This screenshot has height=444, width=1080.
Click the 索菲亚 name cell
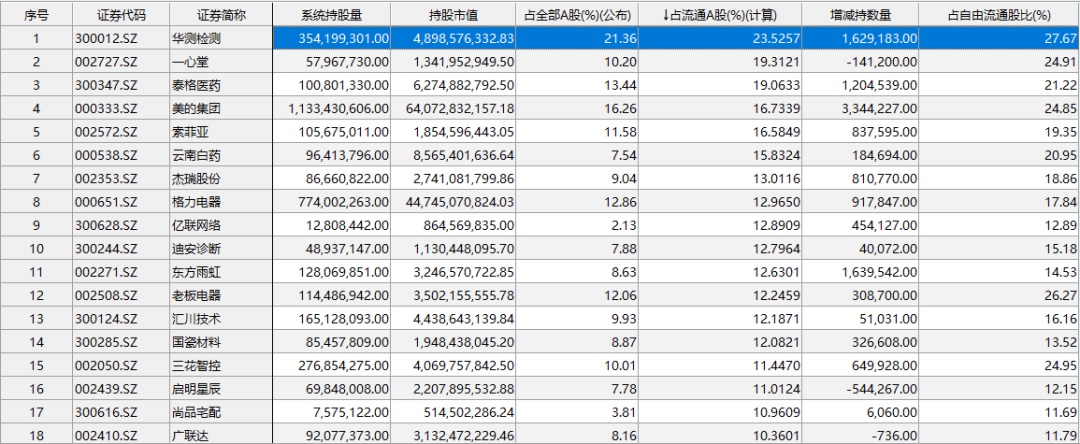pyautogui.click(x=221, y=131)
